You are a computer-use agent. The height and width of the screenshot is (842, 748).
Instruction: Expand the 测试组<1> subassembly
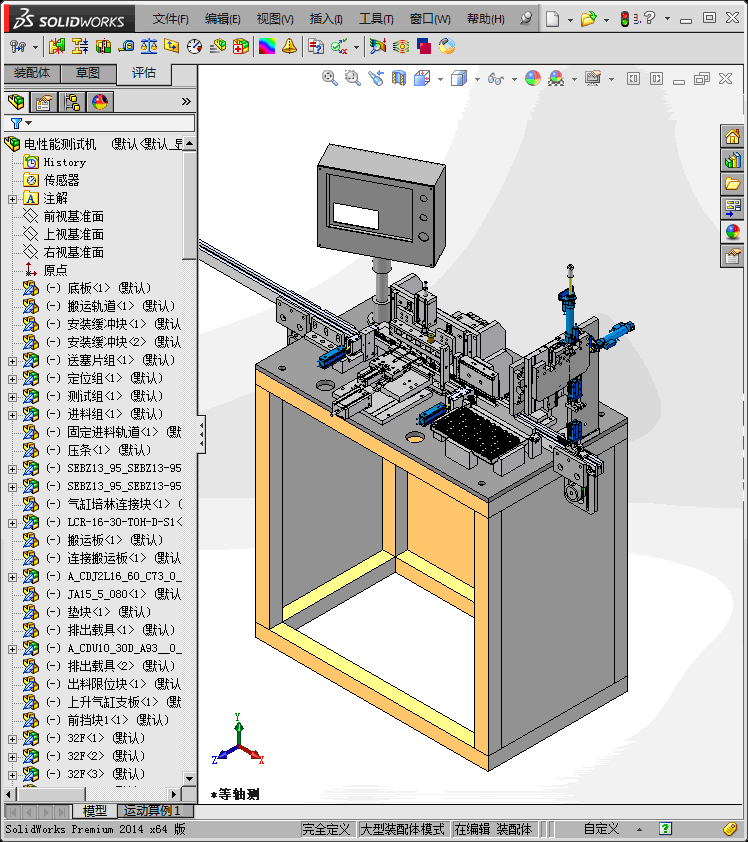(x=12, y=397)
